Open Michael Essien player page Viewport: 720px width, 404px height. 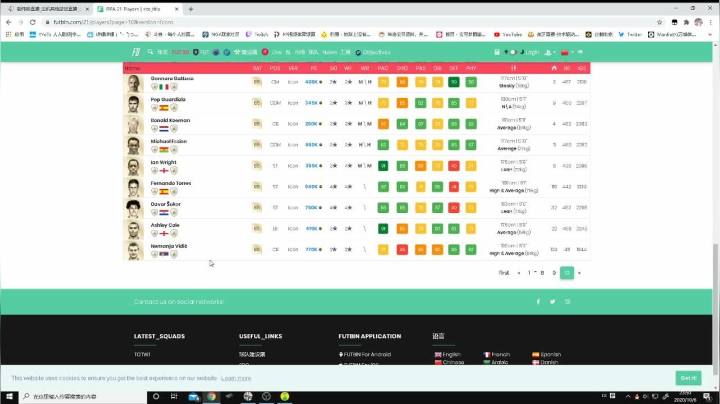coord(169,141)
